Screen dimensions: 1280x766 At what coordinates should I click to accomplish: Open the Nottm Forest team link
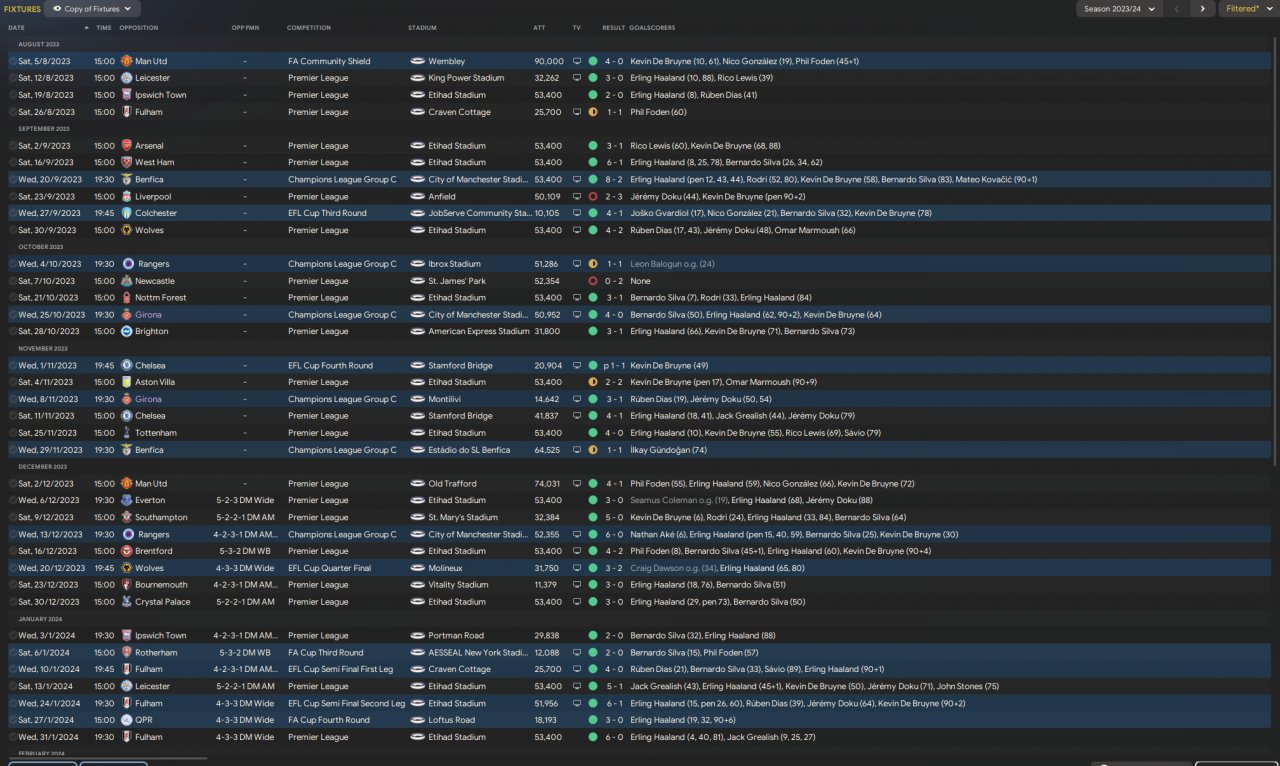(160, 298)
